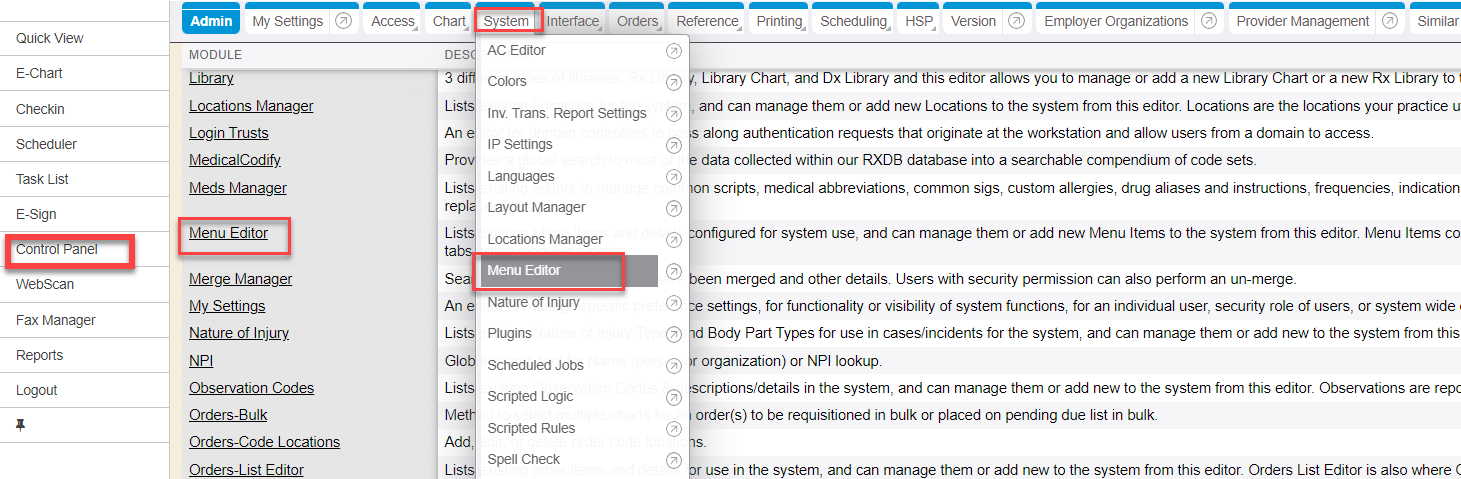Expand the Access dropdown tab
The height and width of the screenshot is (479, 1461).
[392, 21]
